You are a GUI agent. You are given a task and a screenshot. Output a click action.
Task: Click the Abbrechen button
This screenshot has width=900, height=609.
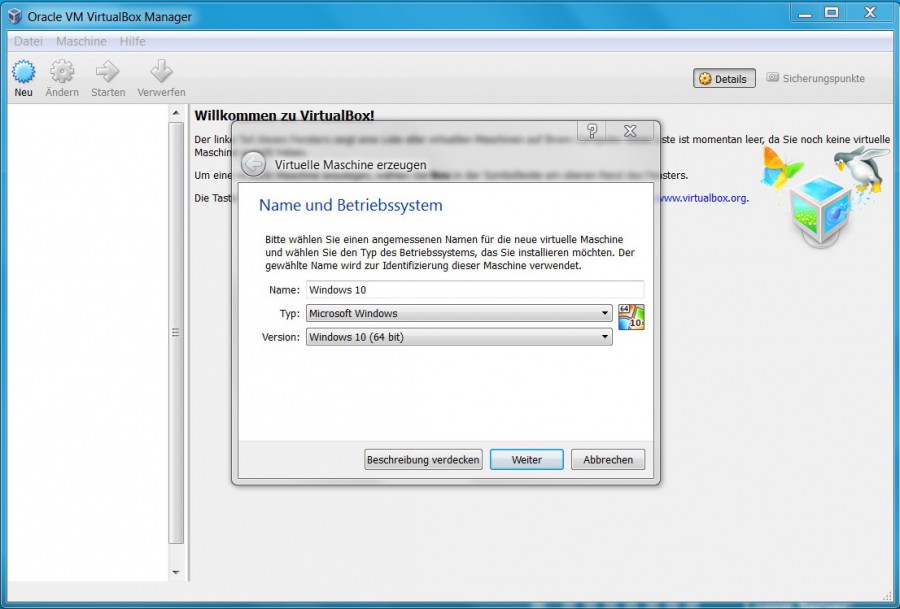coord(608,460)
